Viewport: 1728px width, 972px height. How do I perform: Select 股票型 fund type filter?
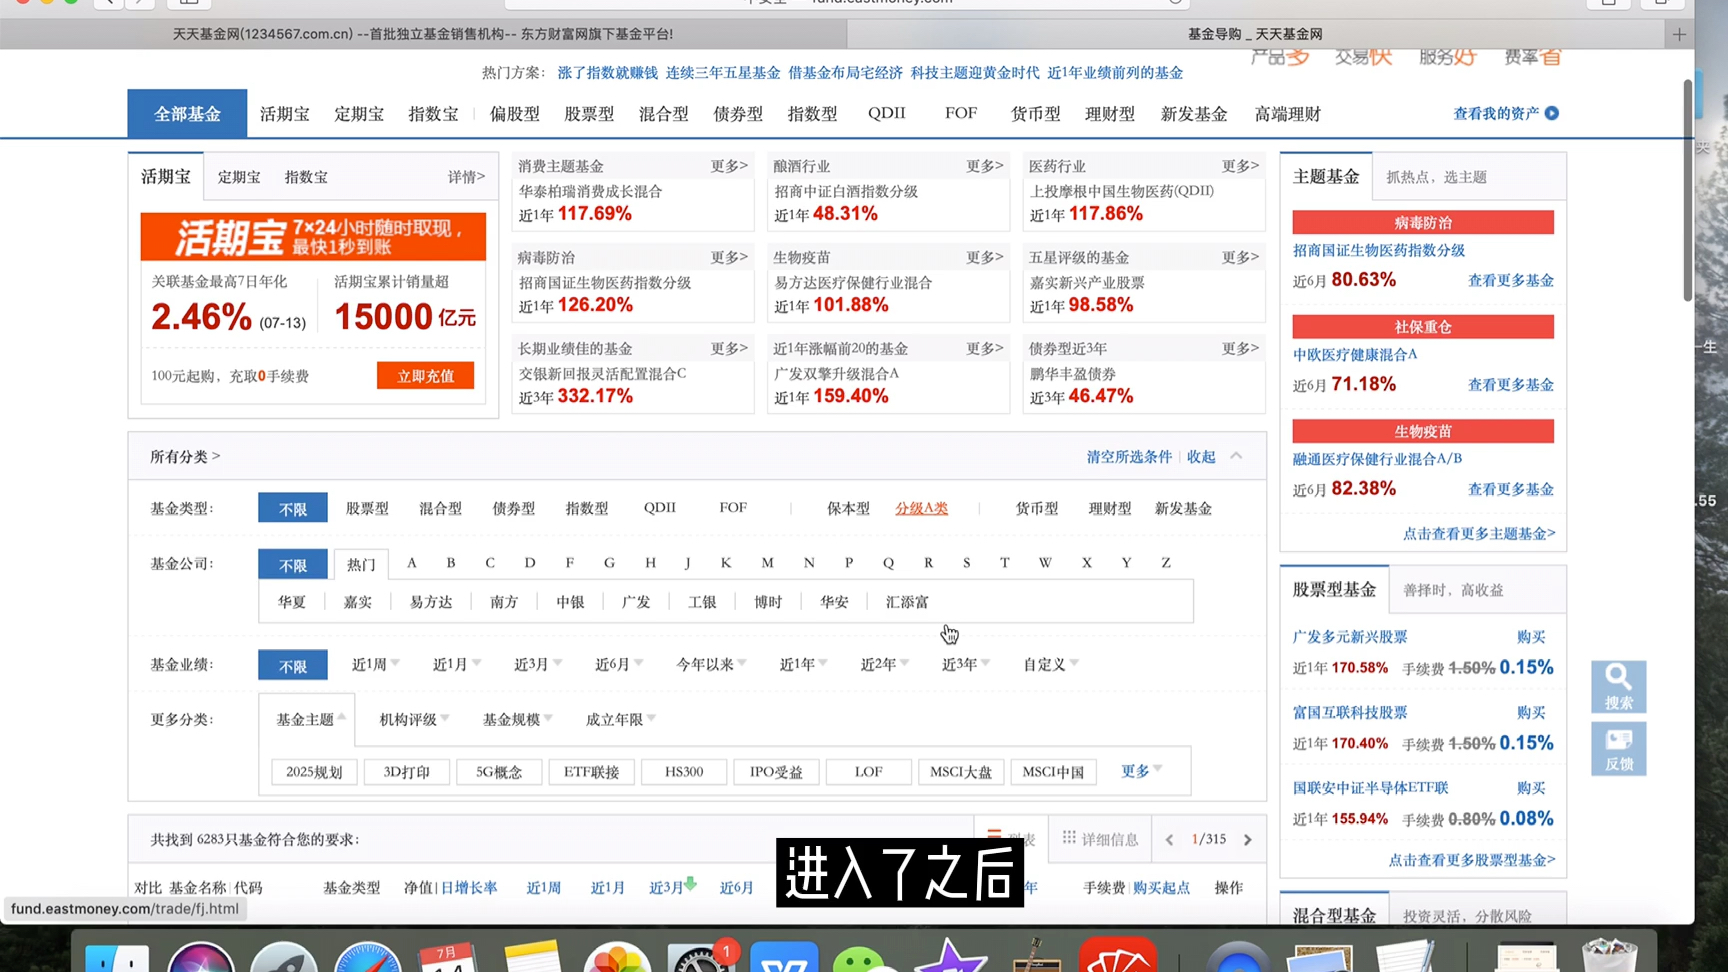pos(367,508)
